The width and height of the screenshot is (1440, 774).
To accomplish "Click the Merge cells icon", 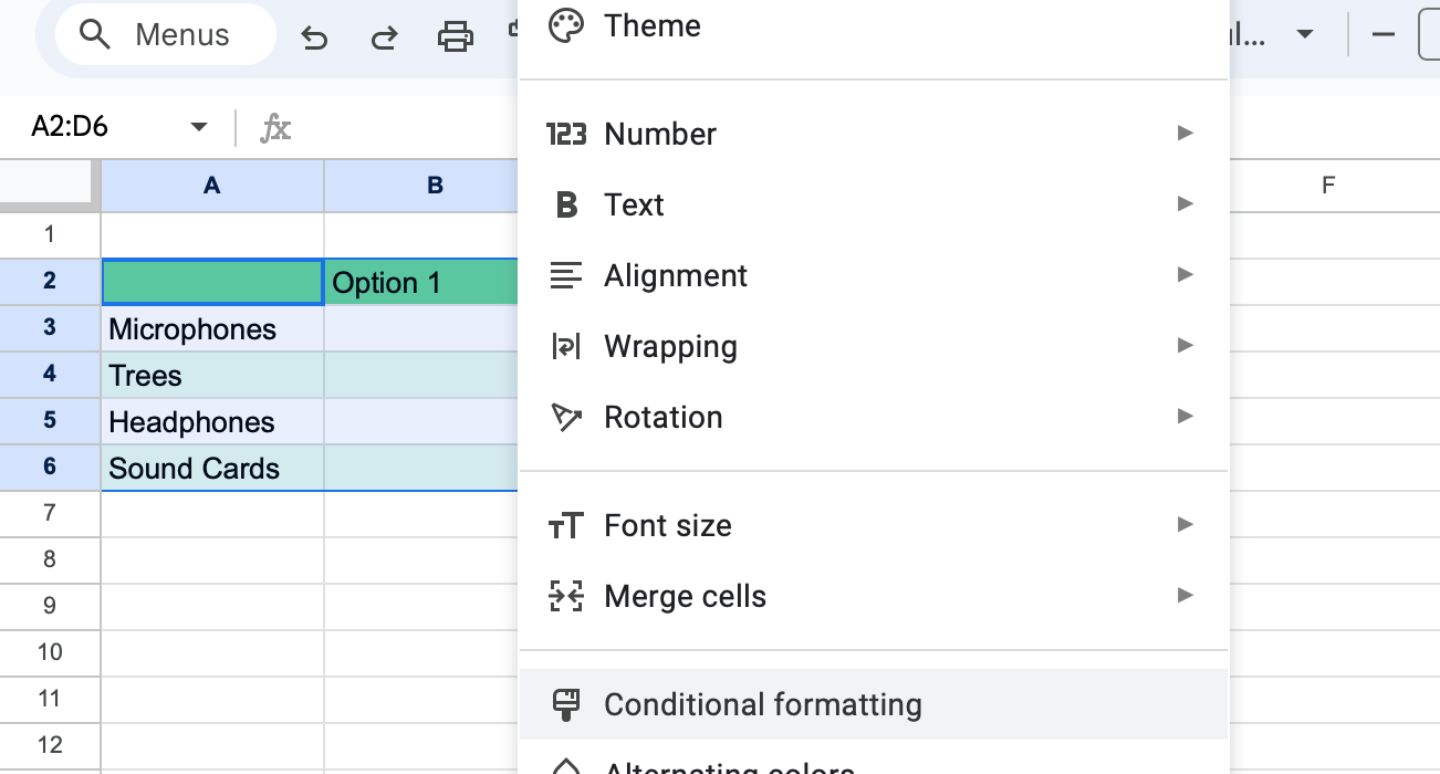I will click(x=566, y=596).
